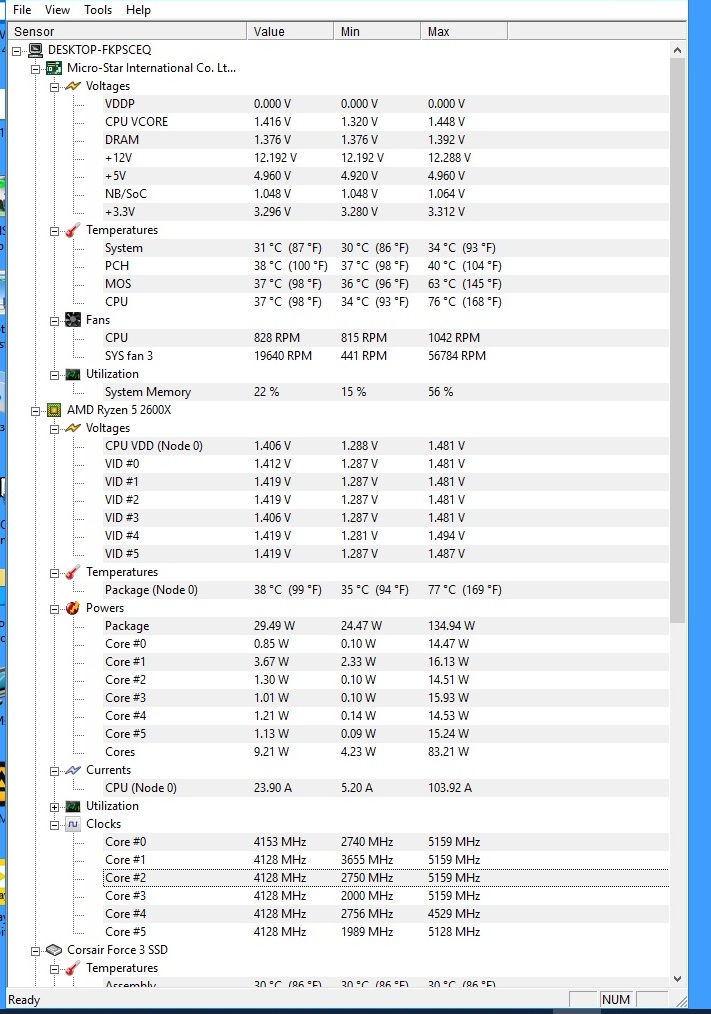Screen dimensions: 711x1014
Task: Click the Ryzen Temperatures thermometer icon
Action: point(73,572)
